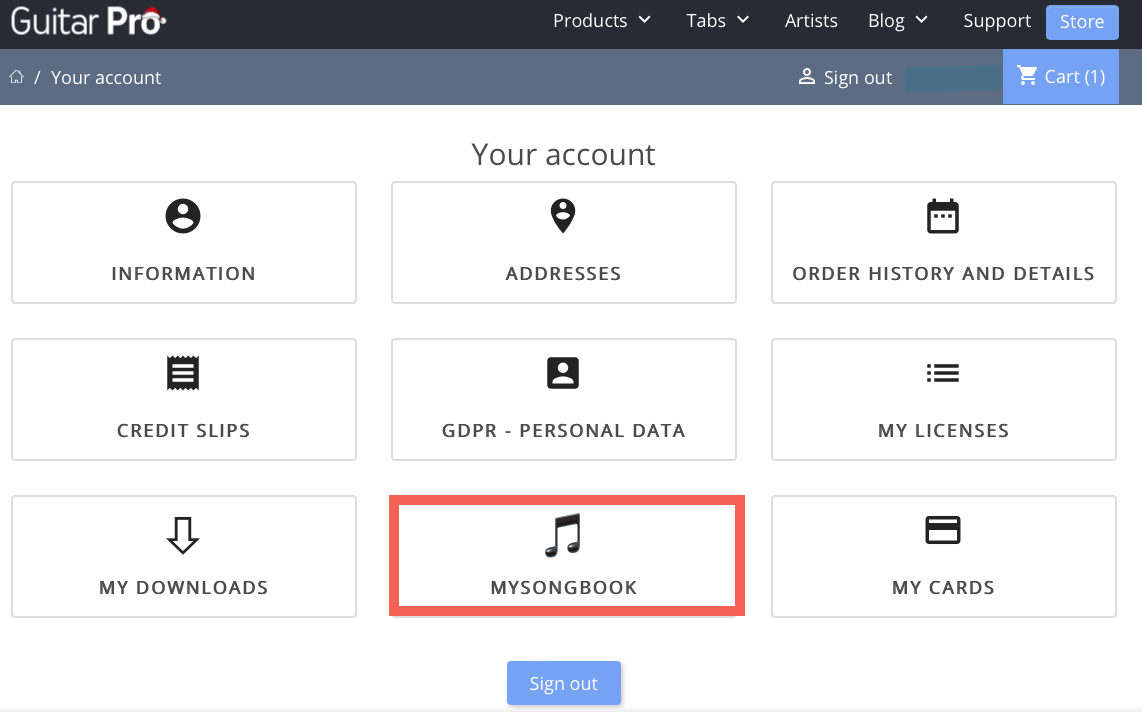Open the MYSONGBOOK label

(564, 588)
